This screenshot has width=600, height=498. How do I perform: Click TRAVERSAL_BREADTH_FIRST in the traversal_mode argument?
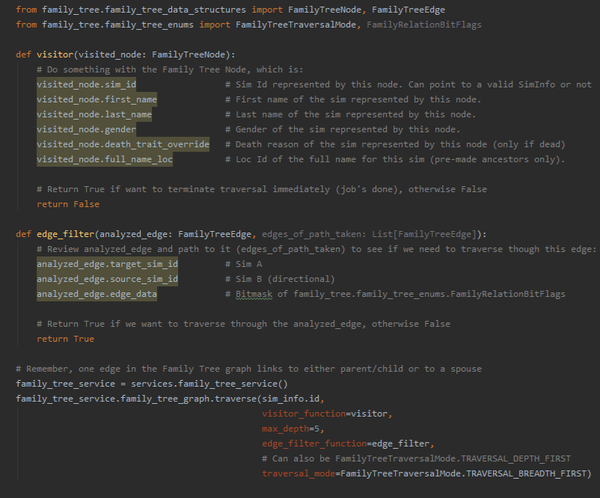[531, 473]
